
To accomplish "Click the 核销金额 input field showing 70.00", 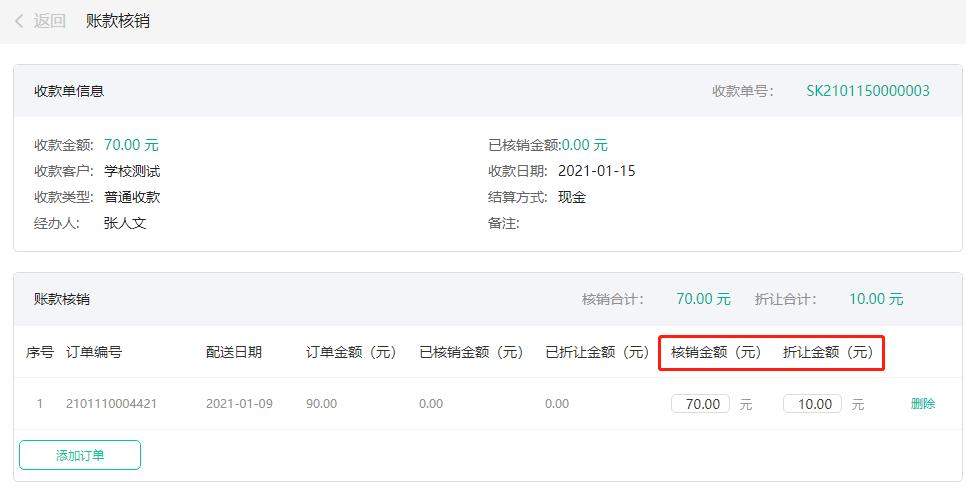I will click(x=700, y=404).
